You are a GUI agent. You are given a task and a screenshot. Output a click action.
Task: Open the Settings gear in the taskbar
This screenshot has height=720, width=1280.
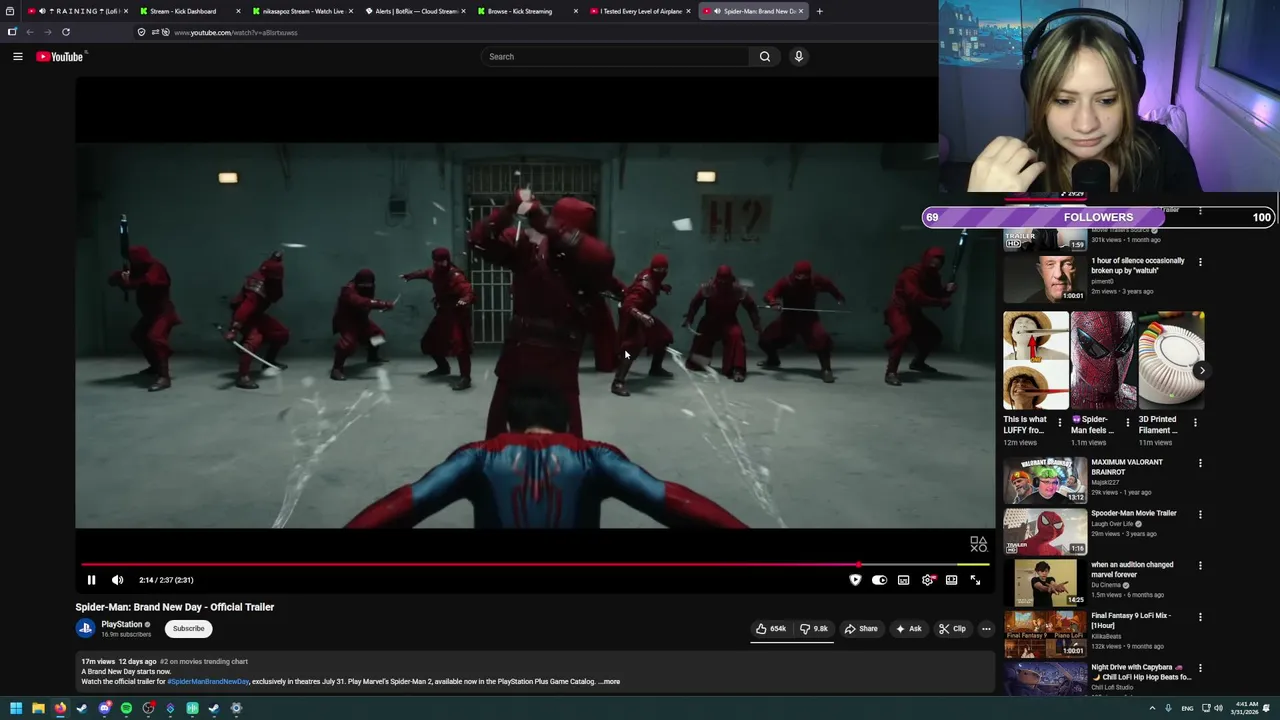tap(237, 708)
